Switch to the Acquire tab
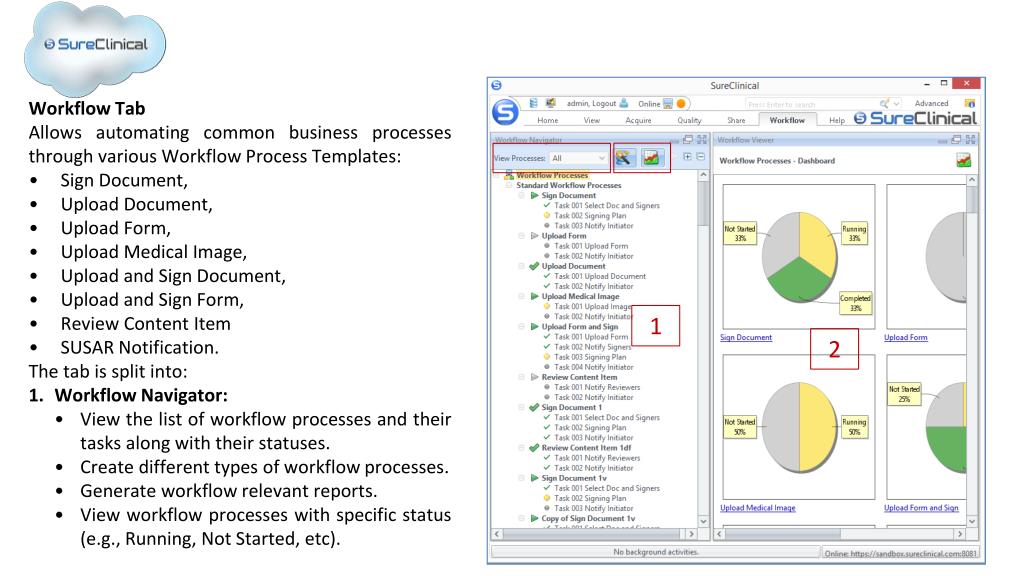 (638, 120)
